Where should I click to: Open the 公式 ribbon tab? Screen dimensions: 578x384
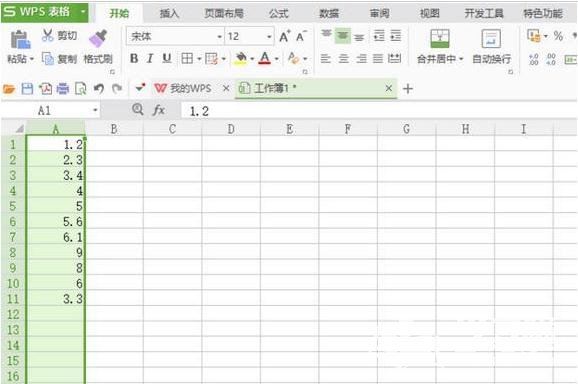pos(278,14)
